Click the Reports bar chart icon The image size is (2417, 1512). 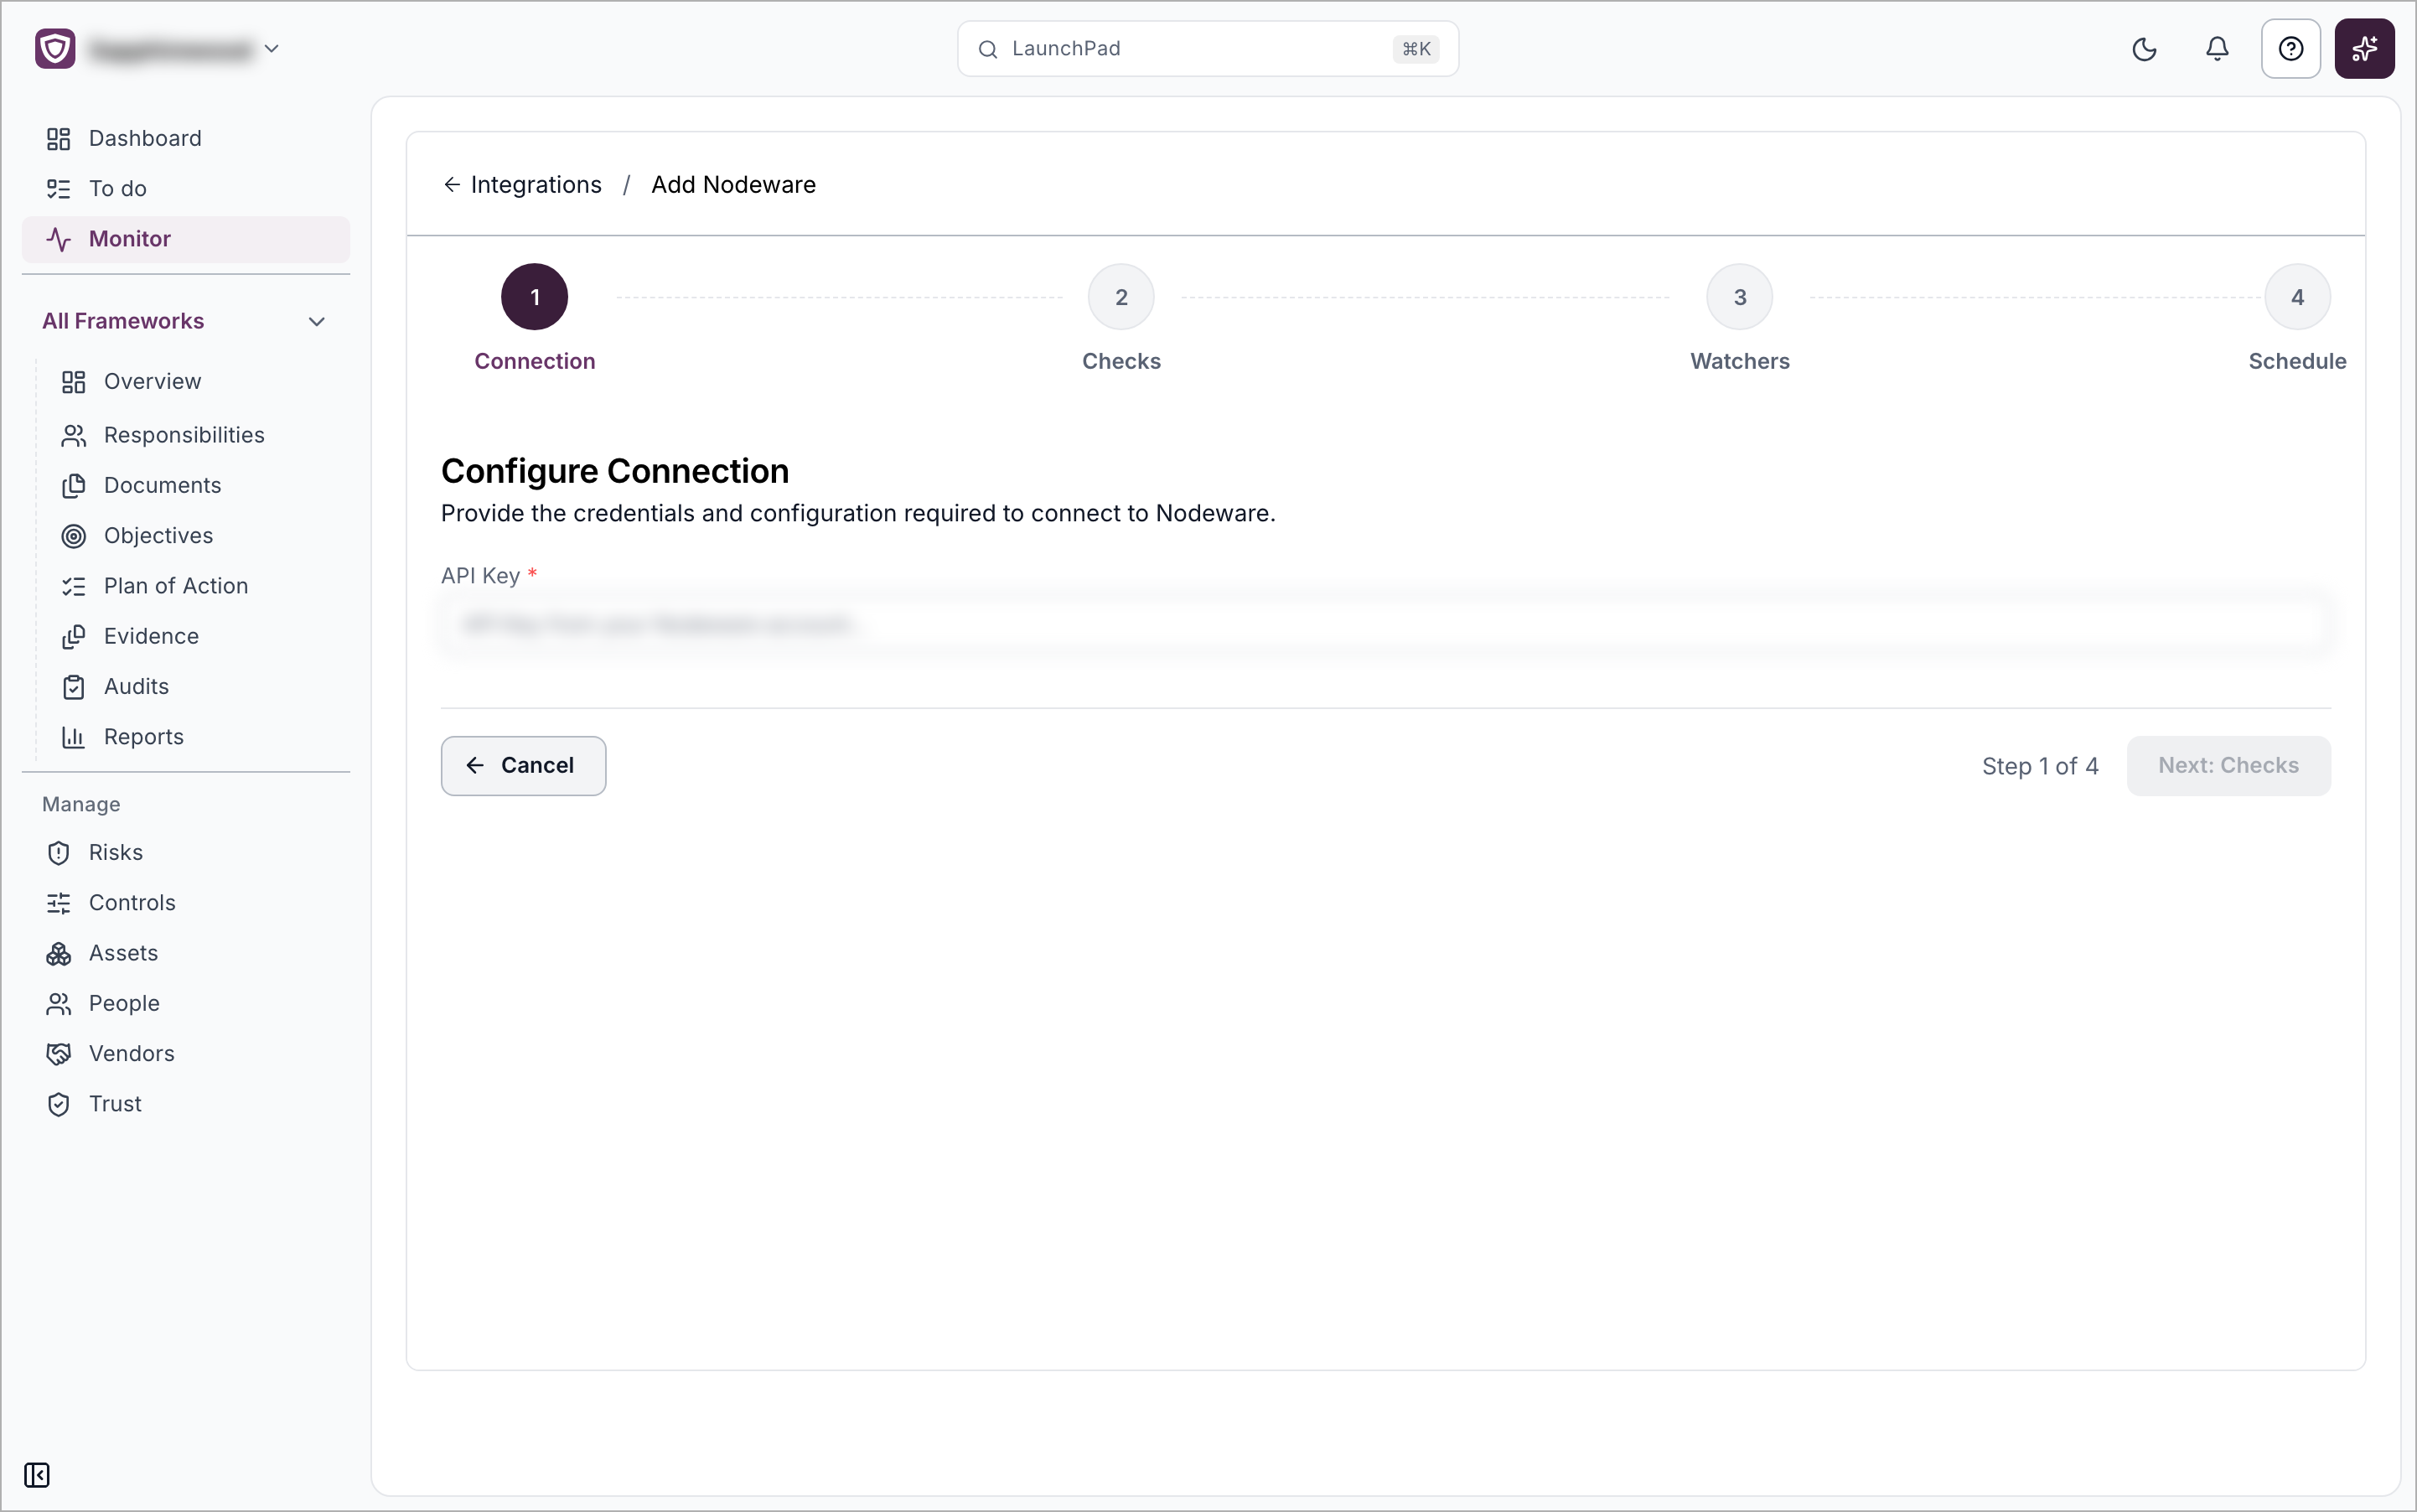click(x=73, y=737)
